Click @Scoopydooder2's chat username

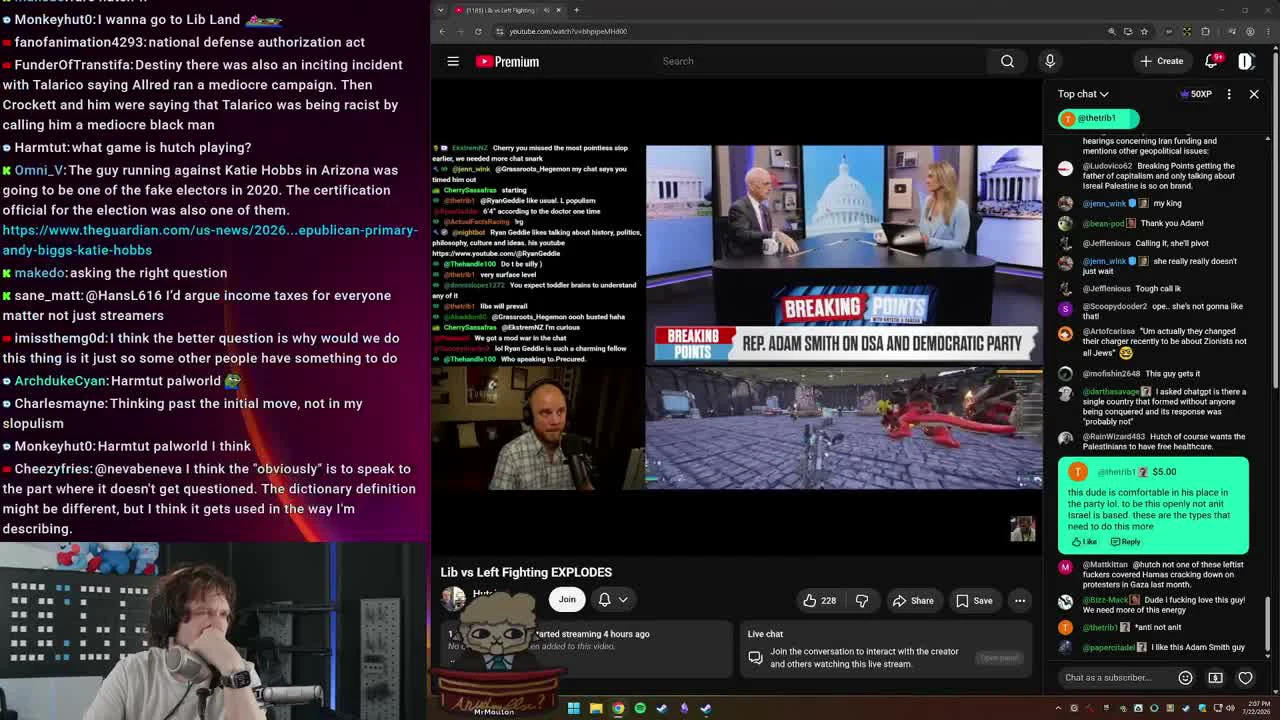point(1115,307)
